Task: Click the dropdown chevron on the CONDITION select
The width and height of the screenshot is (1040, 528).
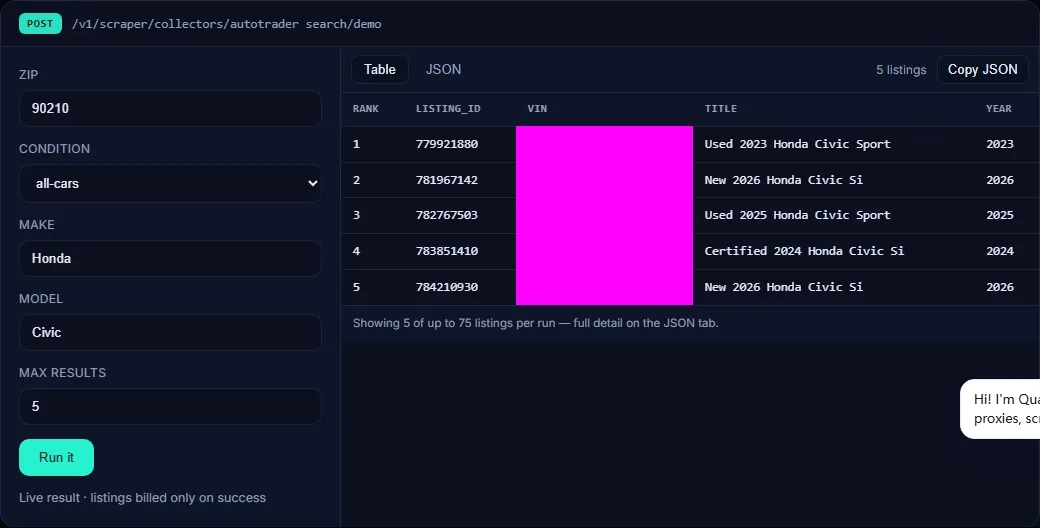Action: click(312, 183)
